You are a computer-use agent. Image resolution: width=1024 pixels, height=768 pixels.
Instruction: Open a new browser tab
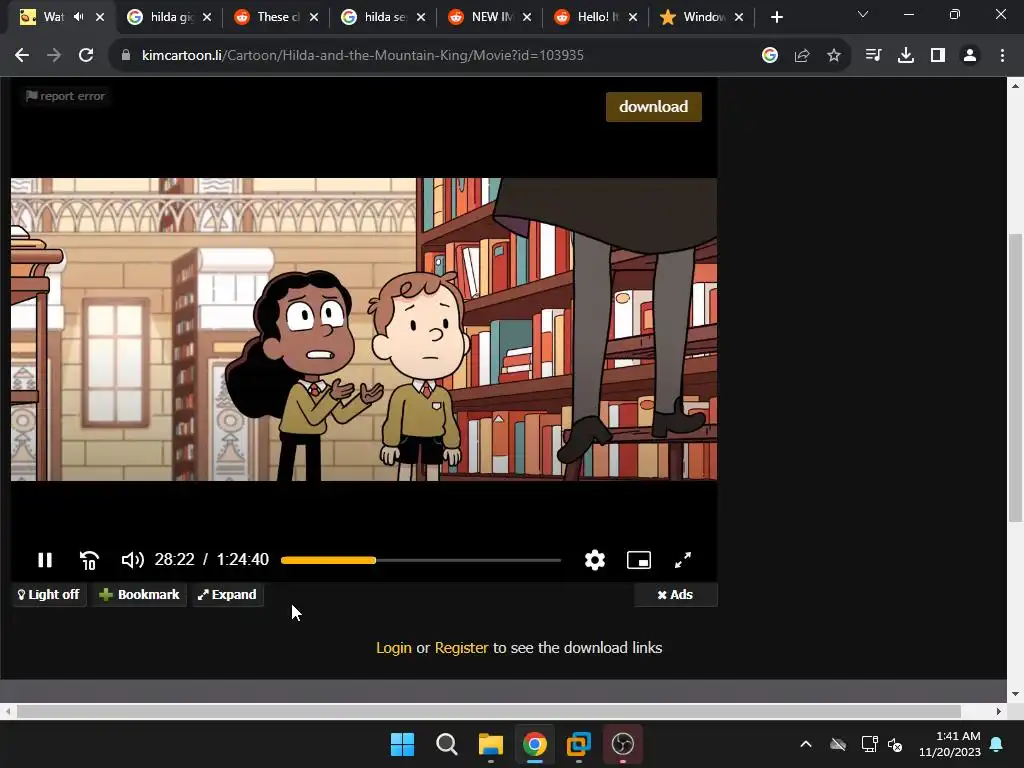pos(776,17)
